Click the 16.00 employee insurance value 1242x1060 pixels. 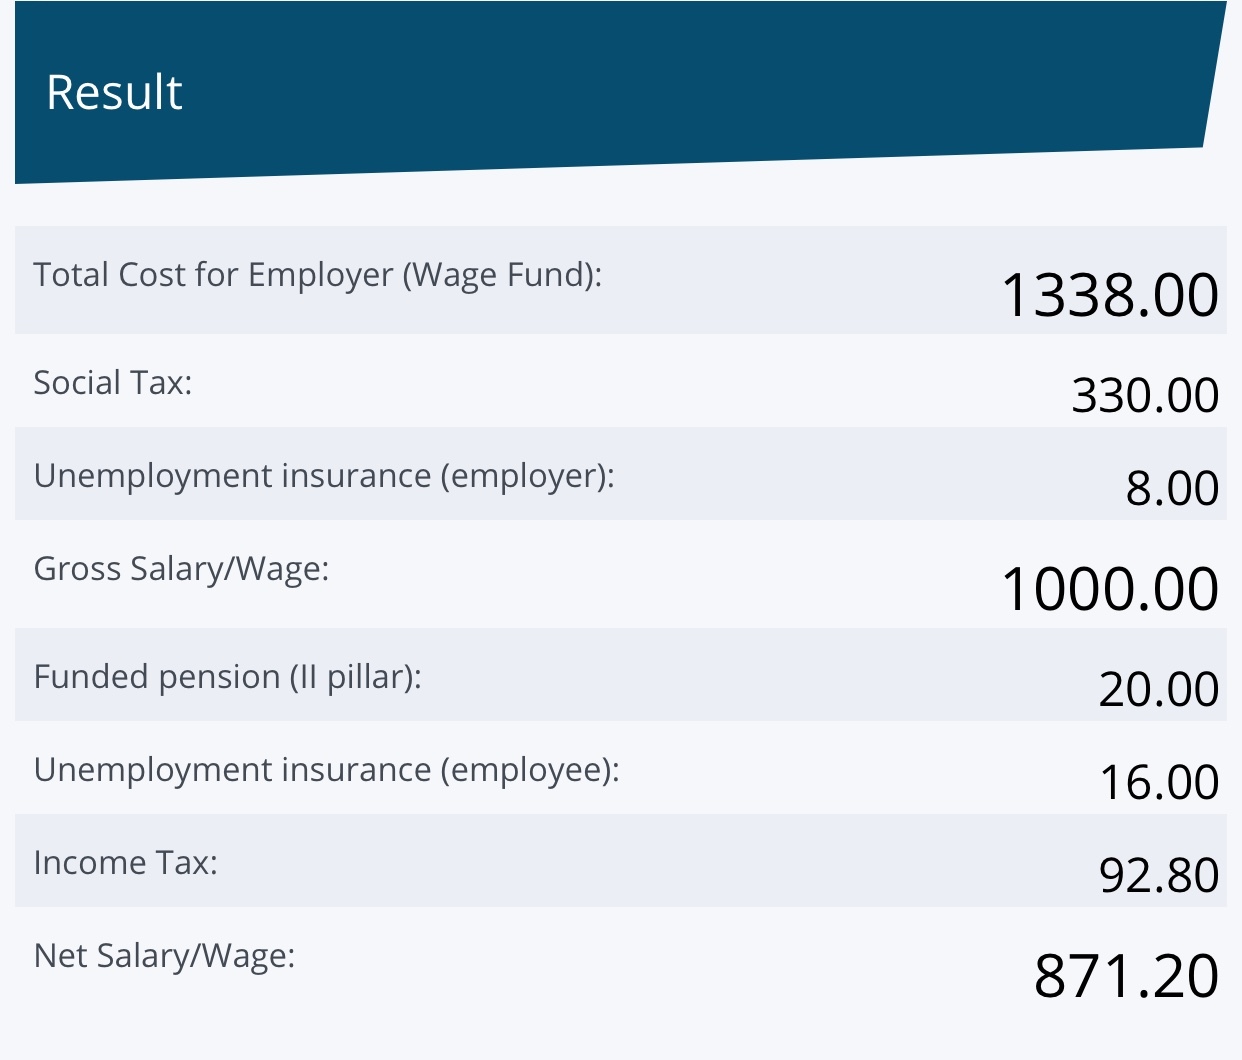point(1158,782)
